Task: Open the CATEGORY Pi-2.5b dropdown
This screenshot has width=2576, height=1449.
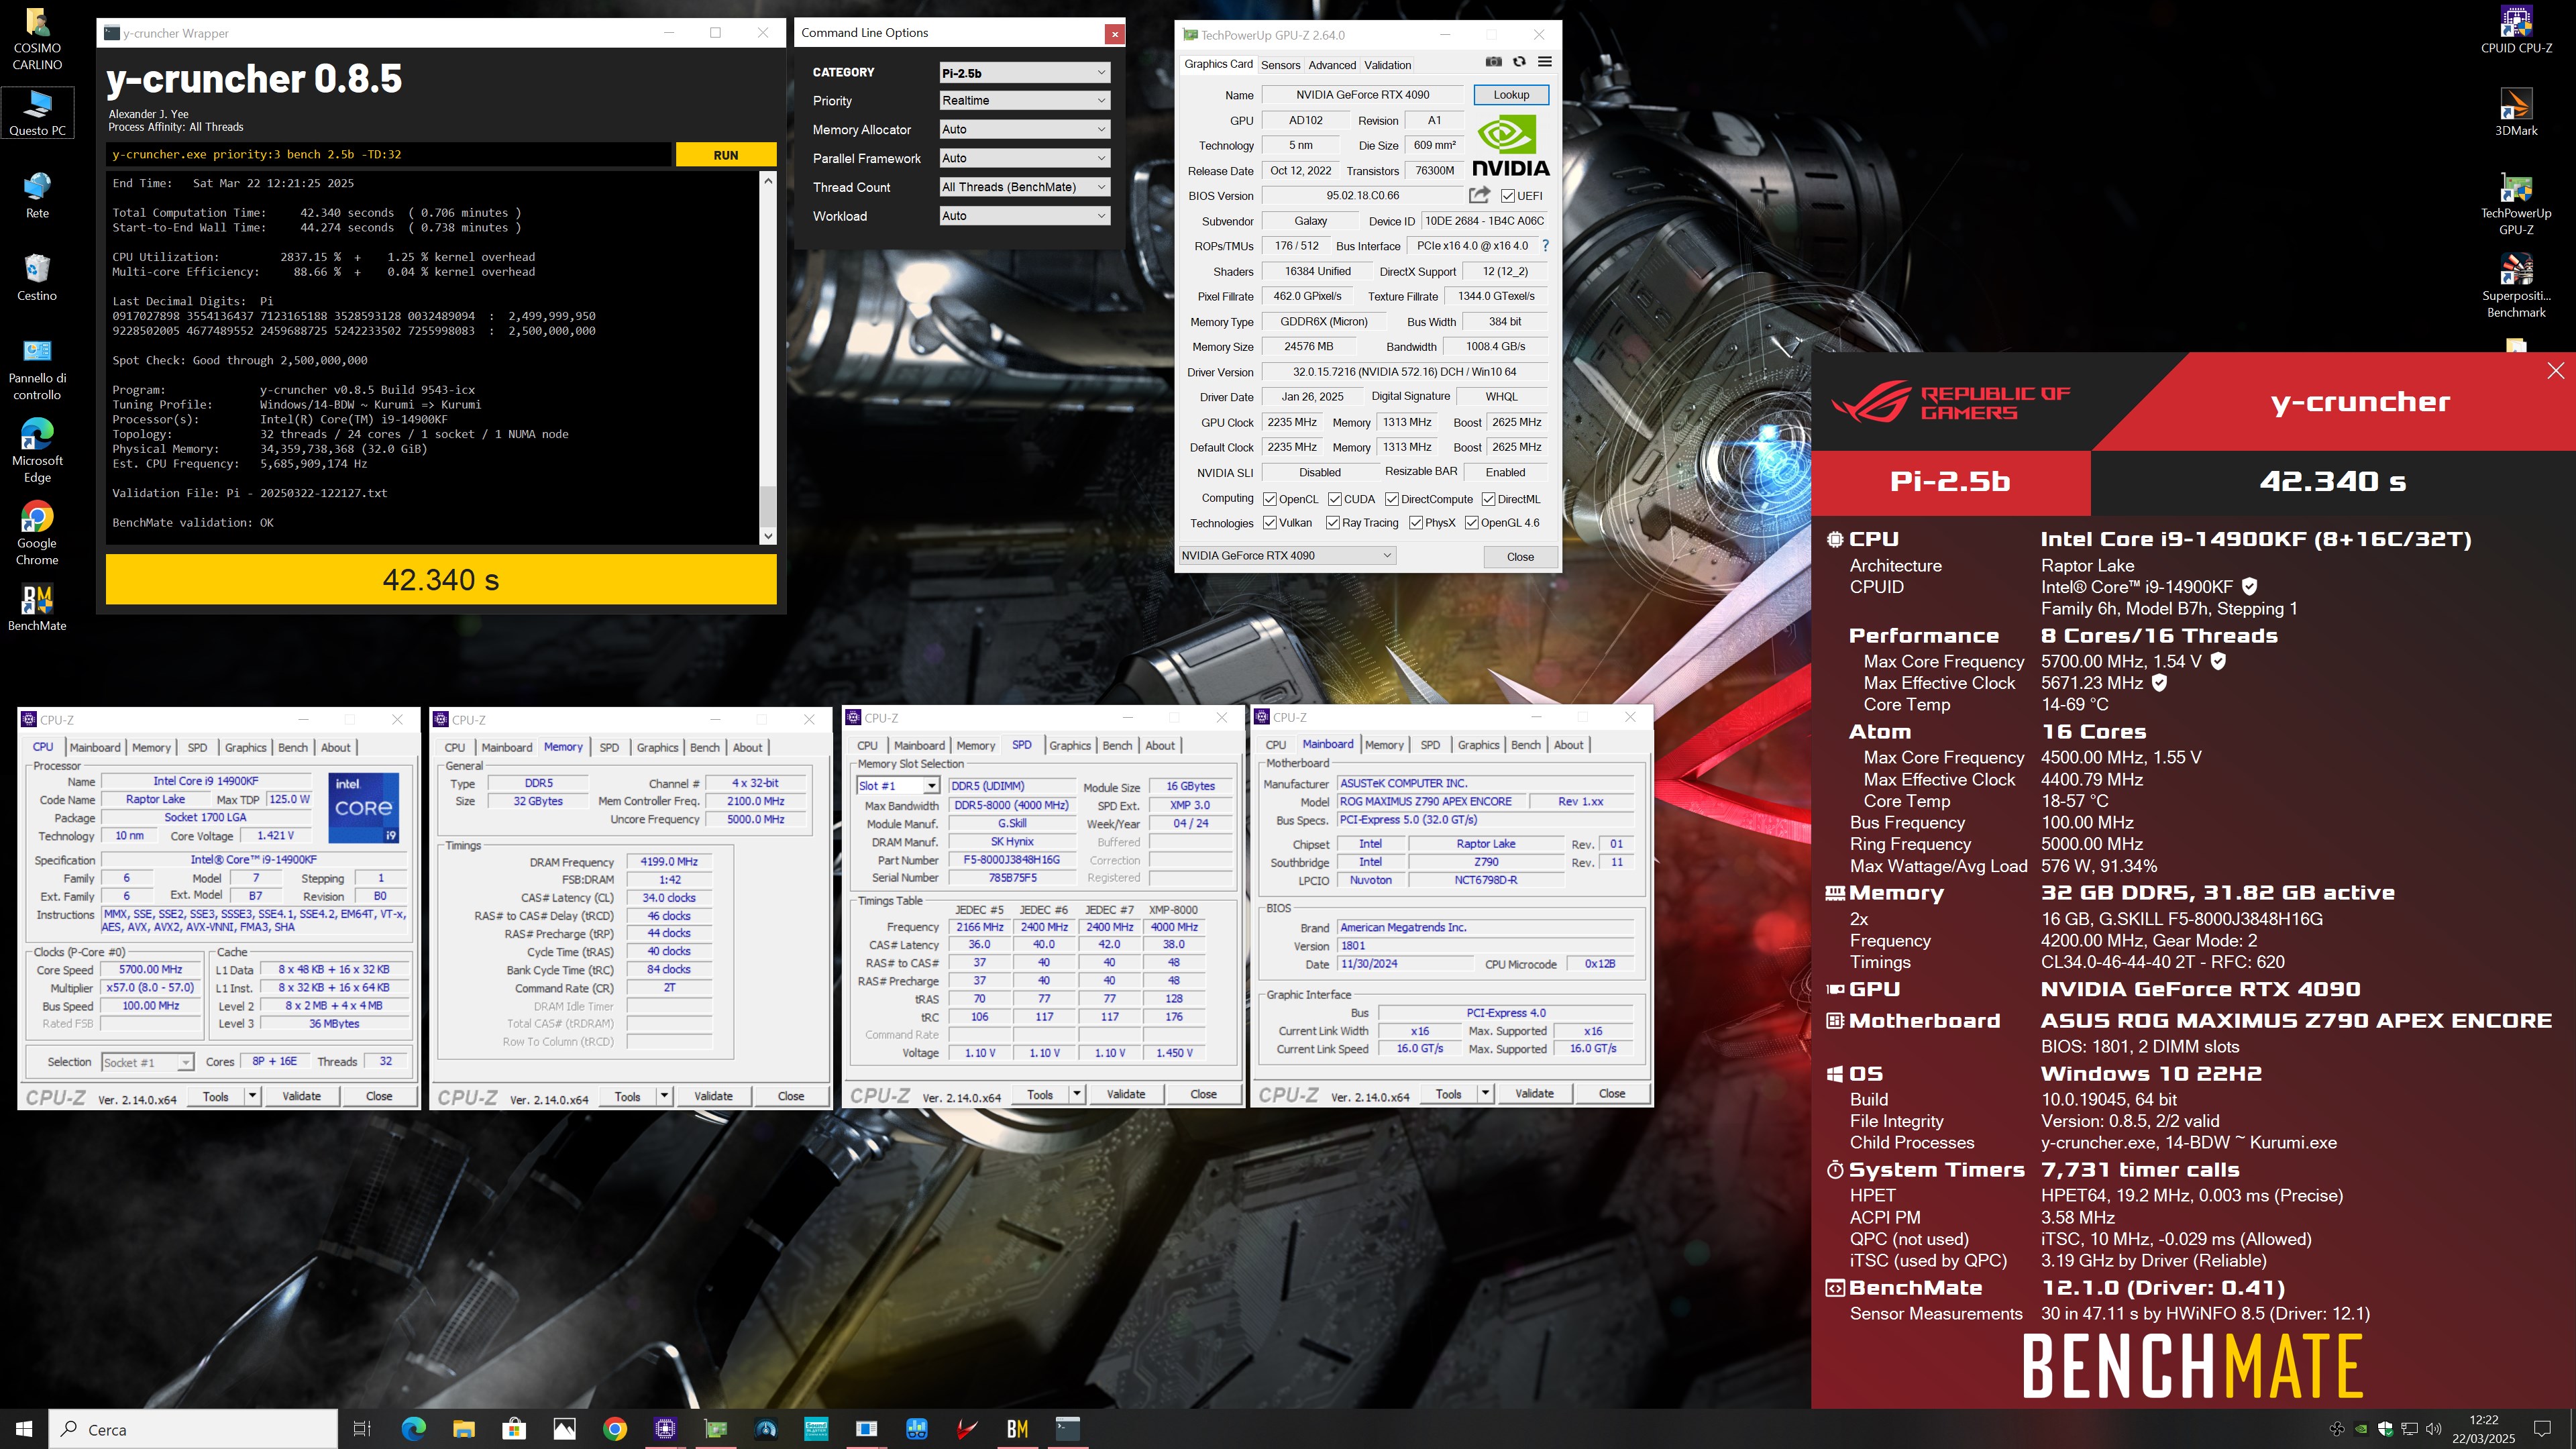Action: pos(1024,72)
